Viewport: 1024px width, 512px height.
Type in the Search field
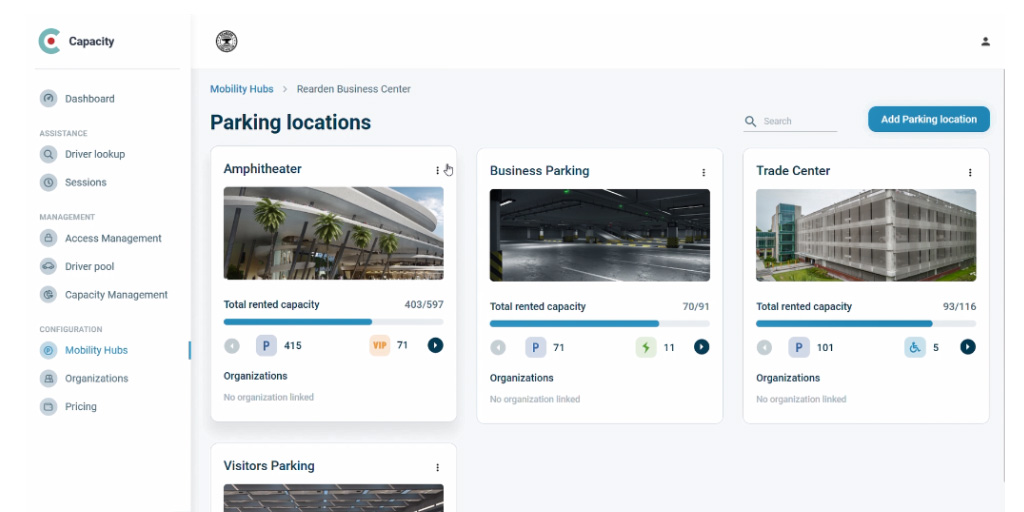(x=799, y=121)
